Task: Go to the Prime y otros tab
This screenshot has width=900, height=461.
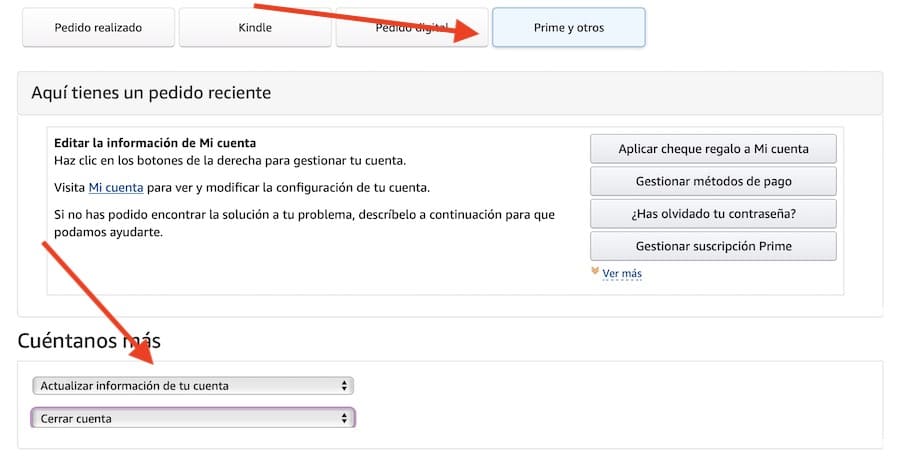Action: (x=568, y=28)
